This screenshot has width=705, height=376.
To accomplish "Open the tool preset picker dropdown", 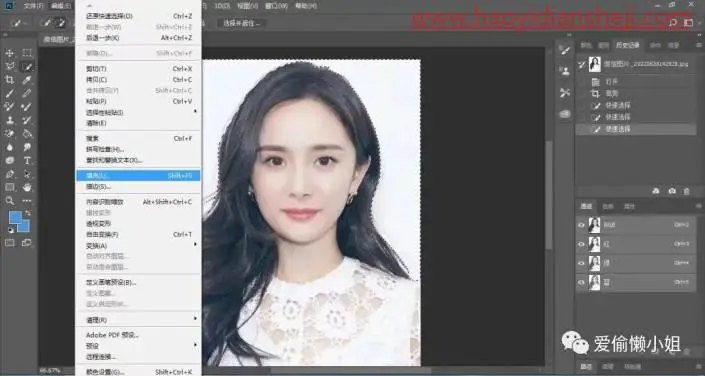I will pyautogui.click(x=26, y=23).
